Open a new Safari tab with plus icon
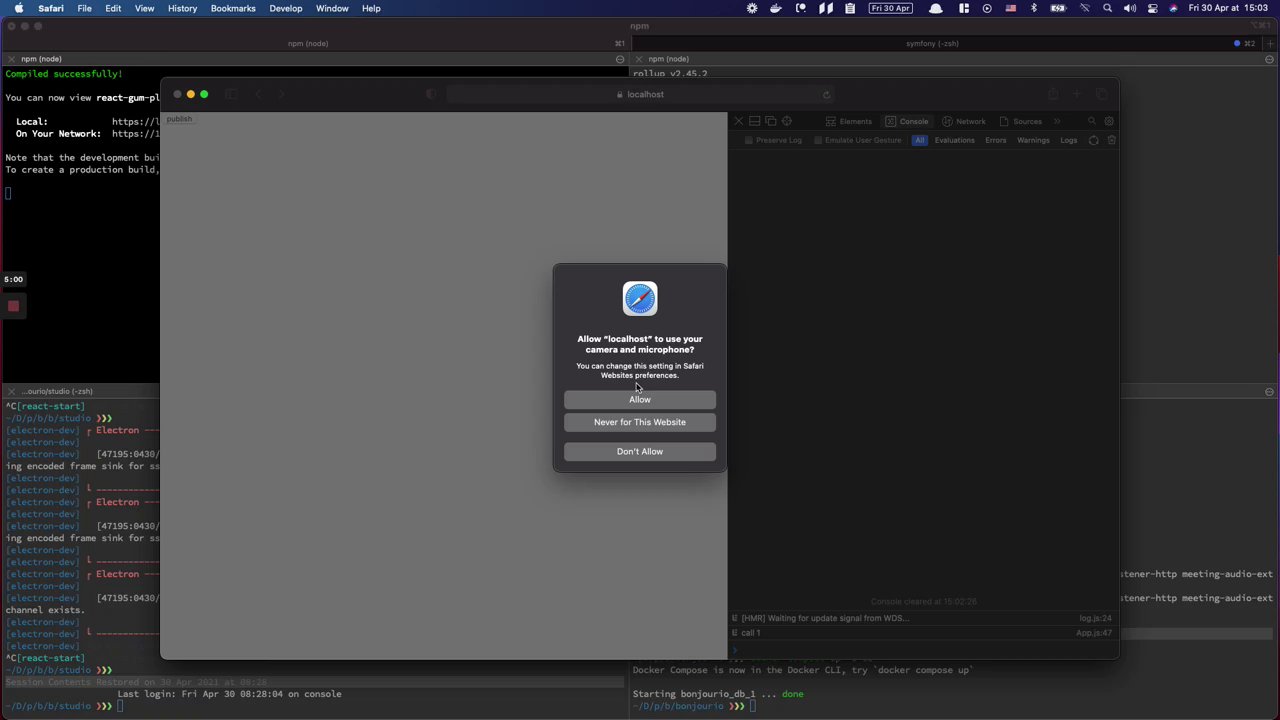1280x720 pixels. click(x=1077, y=94)
